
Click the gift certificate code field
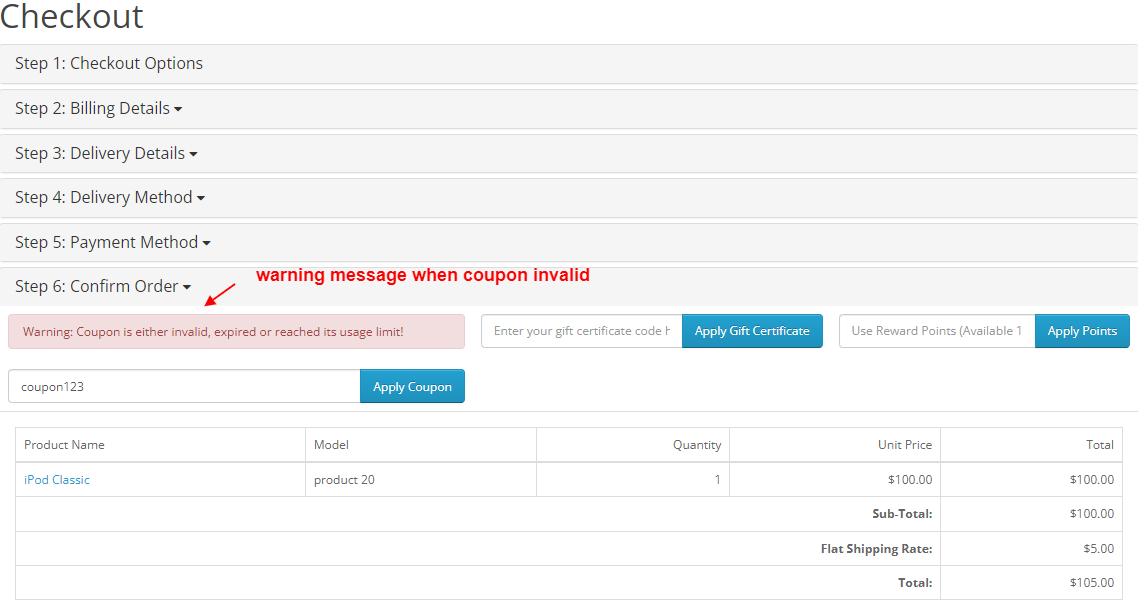click(580, 330)
